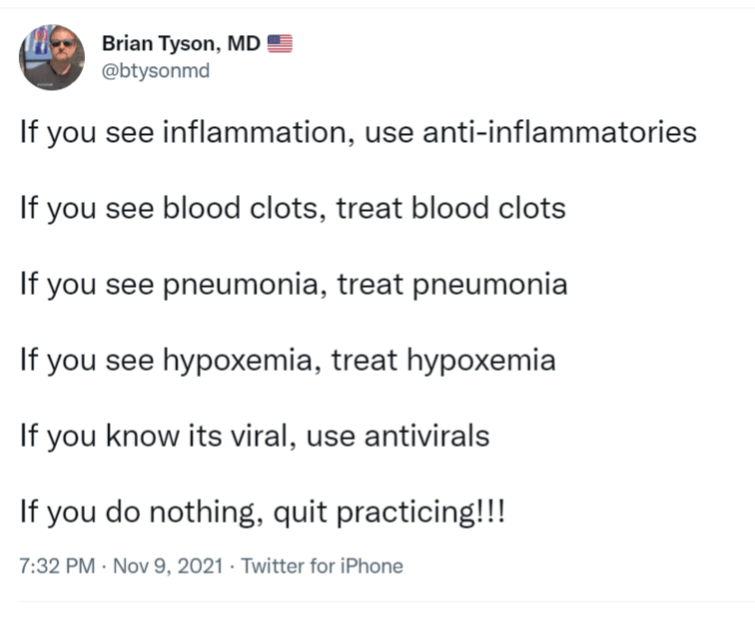Viewport: 755px width, 617px height.
Task: Click the US flag emoji beside name
Action: [x=280, y=43]
